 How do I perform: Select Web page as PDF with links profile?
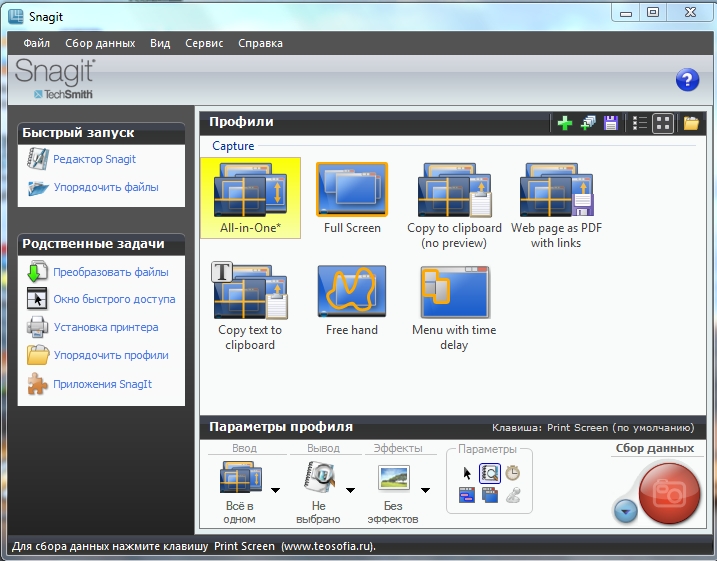tap(556, 205)
